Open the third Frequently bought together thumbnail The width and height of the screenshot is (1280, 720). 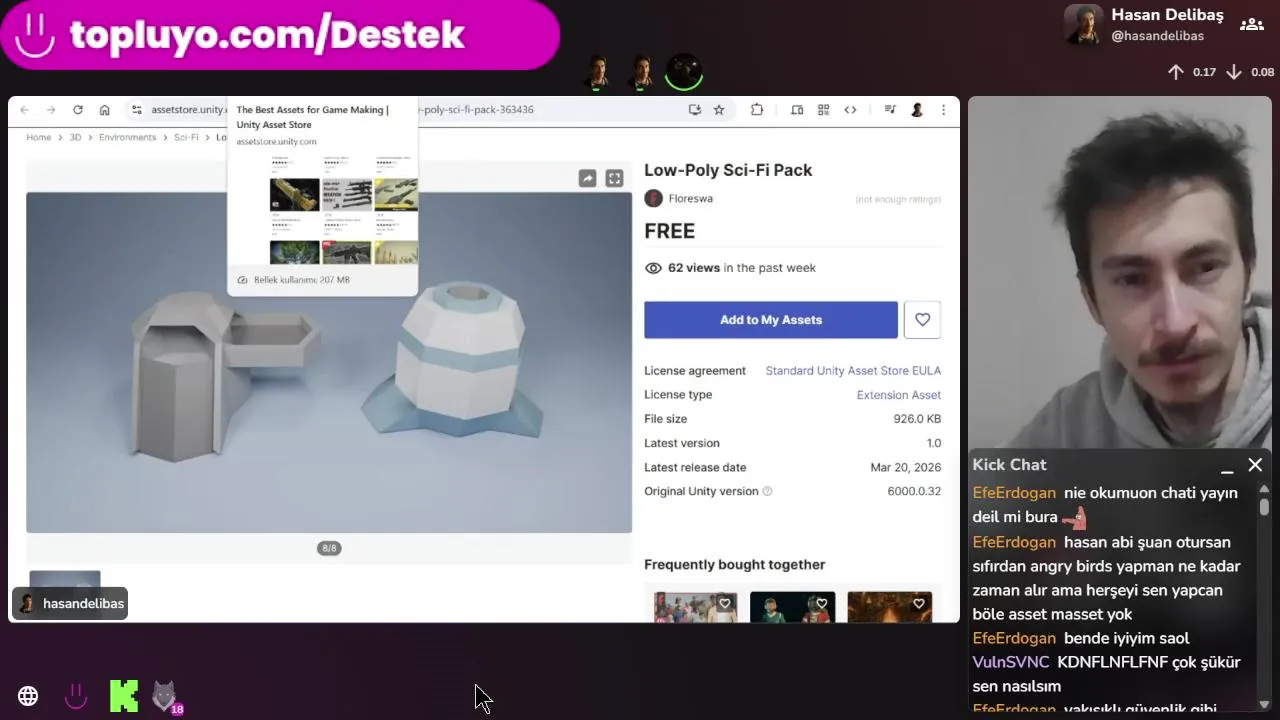[x=889, y=606]
